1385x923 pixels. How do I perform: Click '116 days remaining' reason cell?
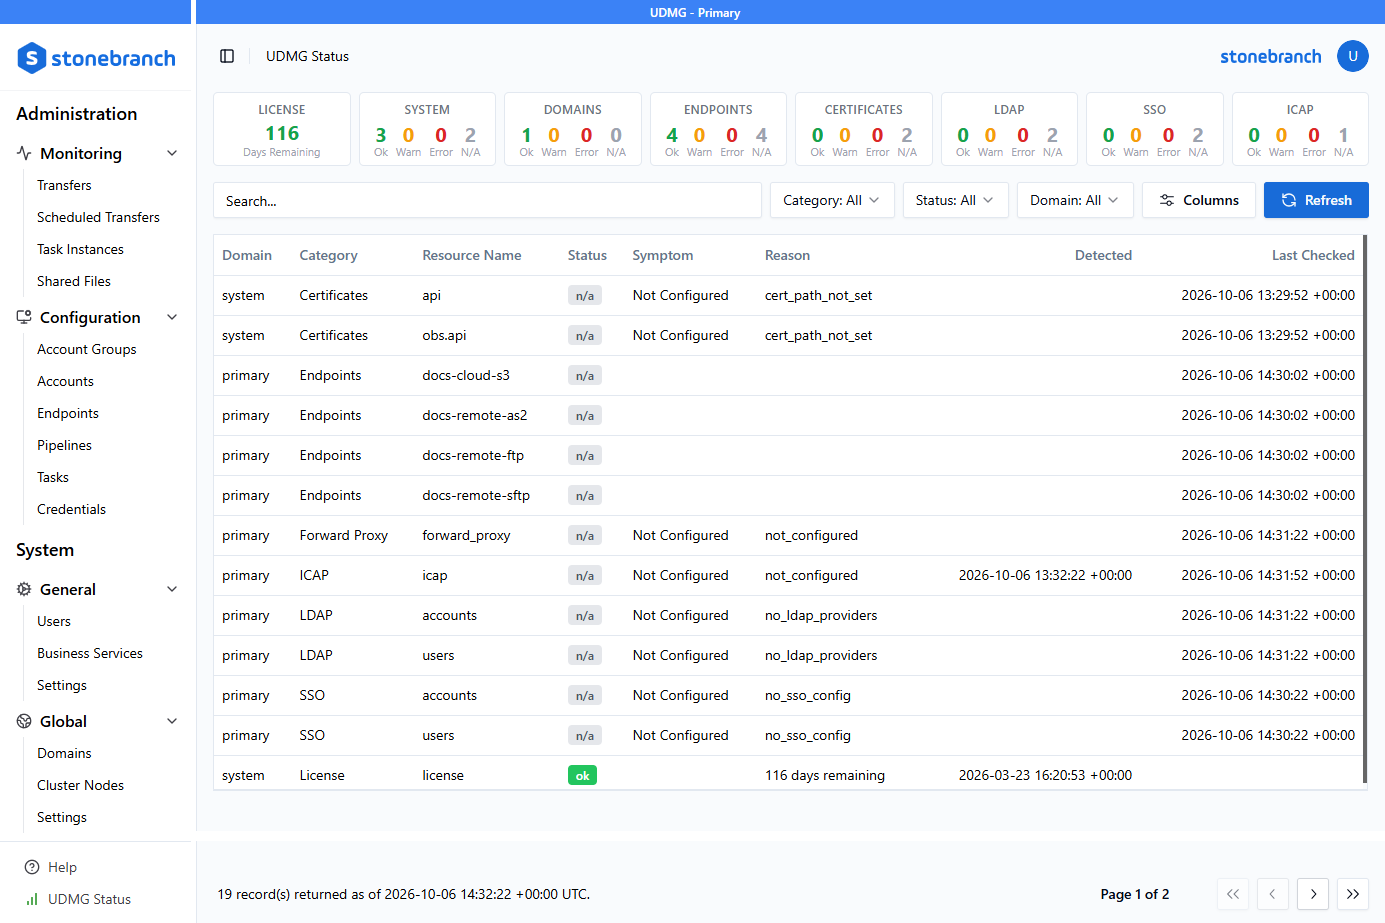point(825,775)
